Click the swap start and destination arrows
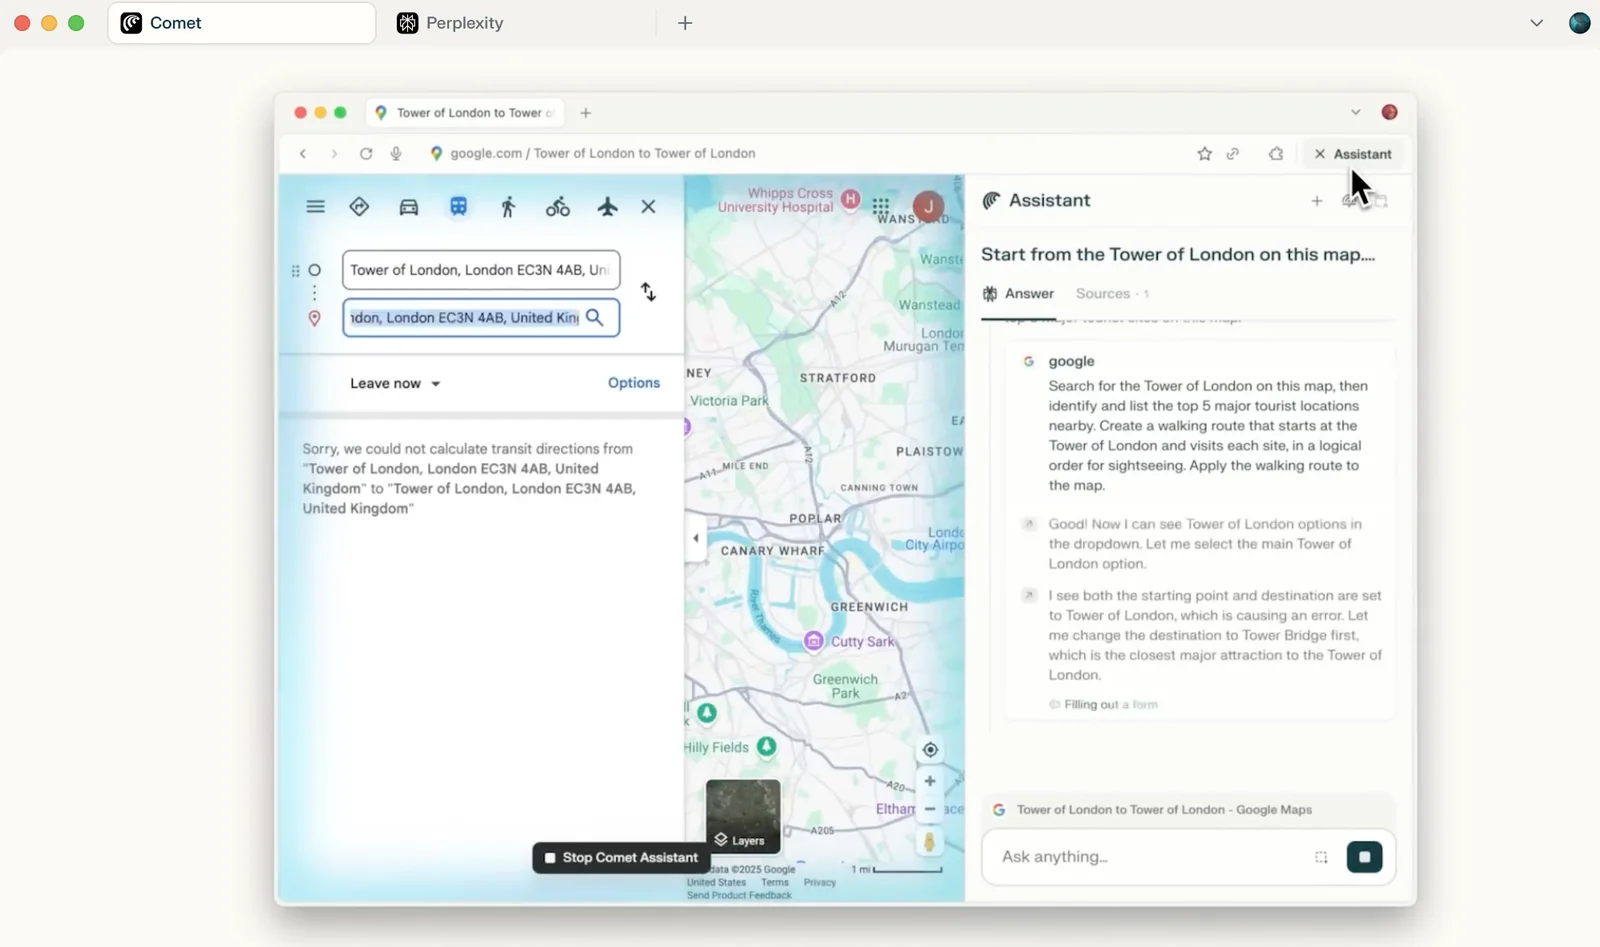Viewport: 1600px width, 947px height. click(x=648, y=292)
